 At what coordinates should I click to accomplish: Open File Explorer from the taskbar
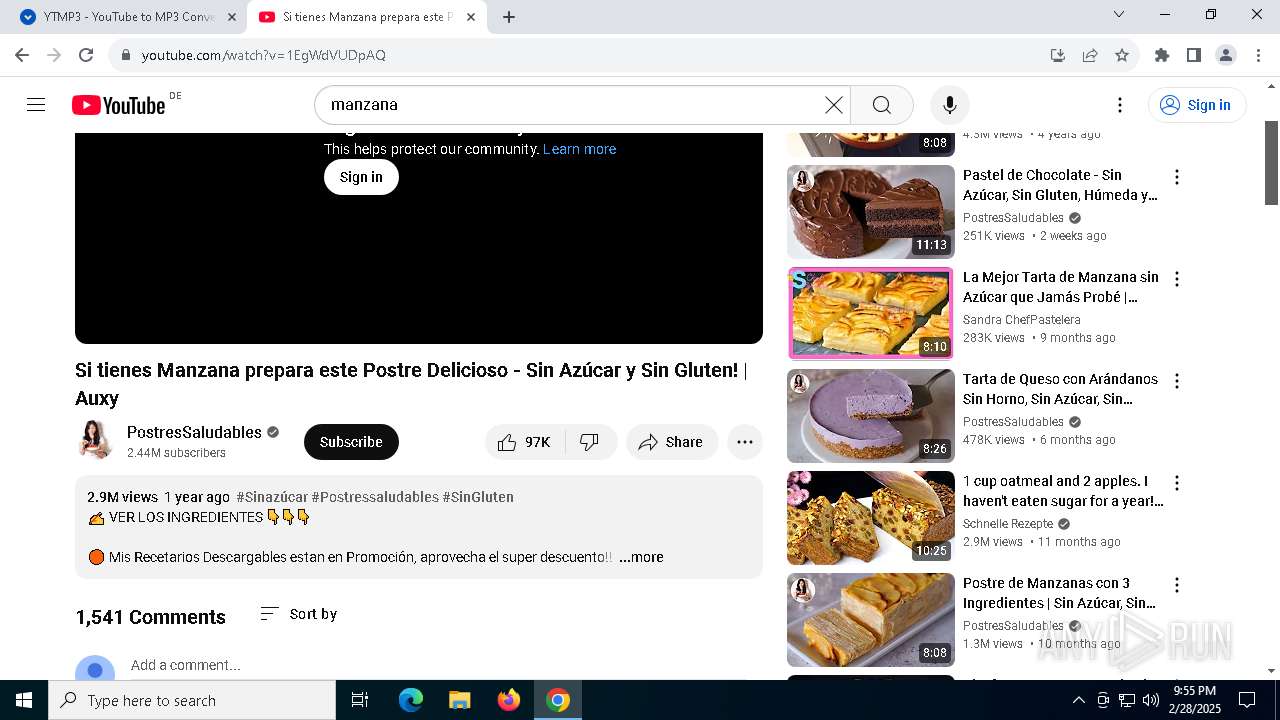pyautogui.click(x=460, y=700)
